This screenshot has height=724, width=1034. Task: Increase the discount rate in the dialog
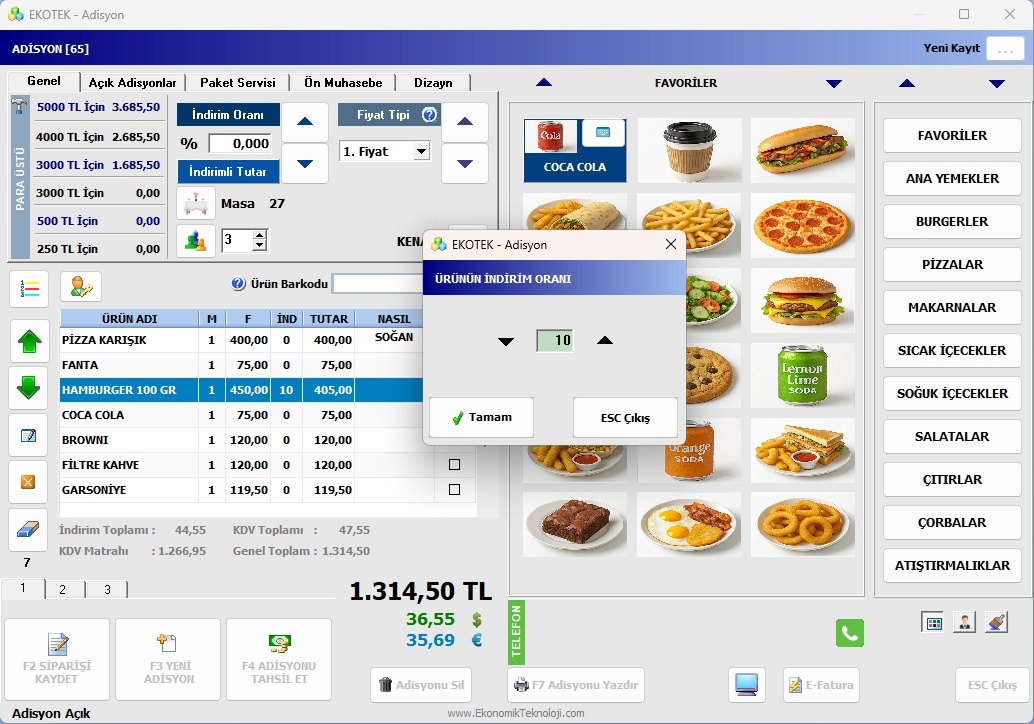pyautogui.click(x=605, y=340)
